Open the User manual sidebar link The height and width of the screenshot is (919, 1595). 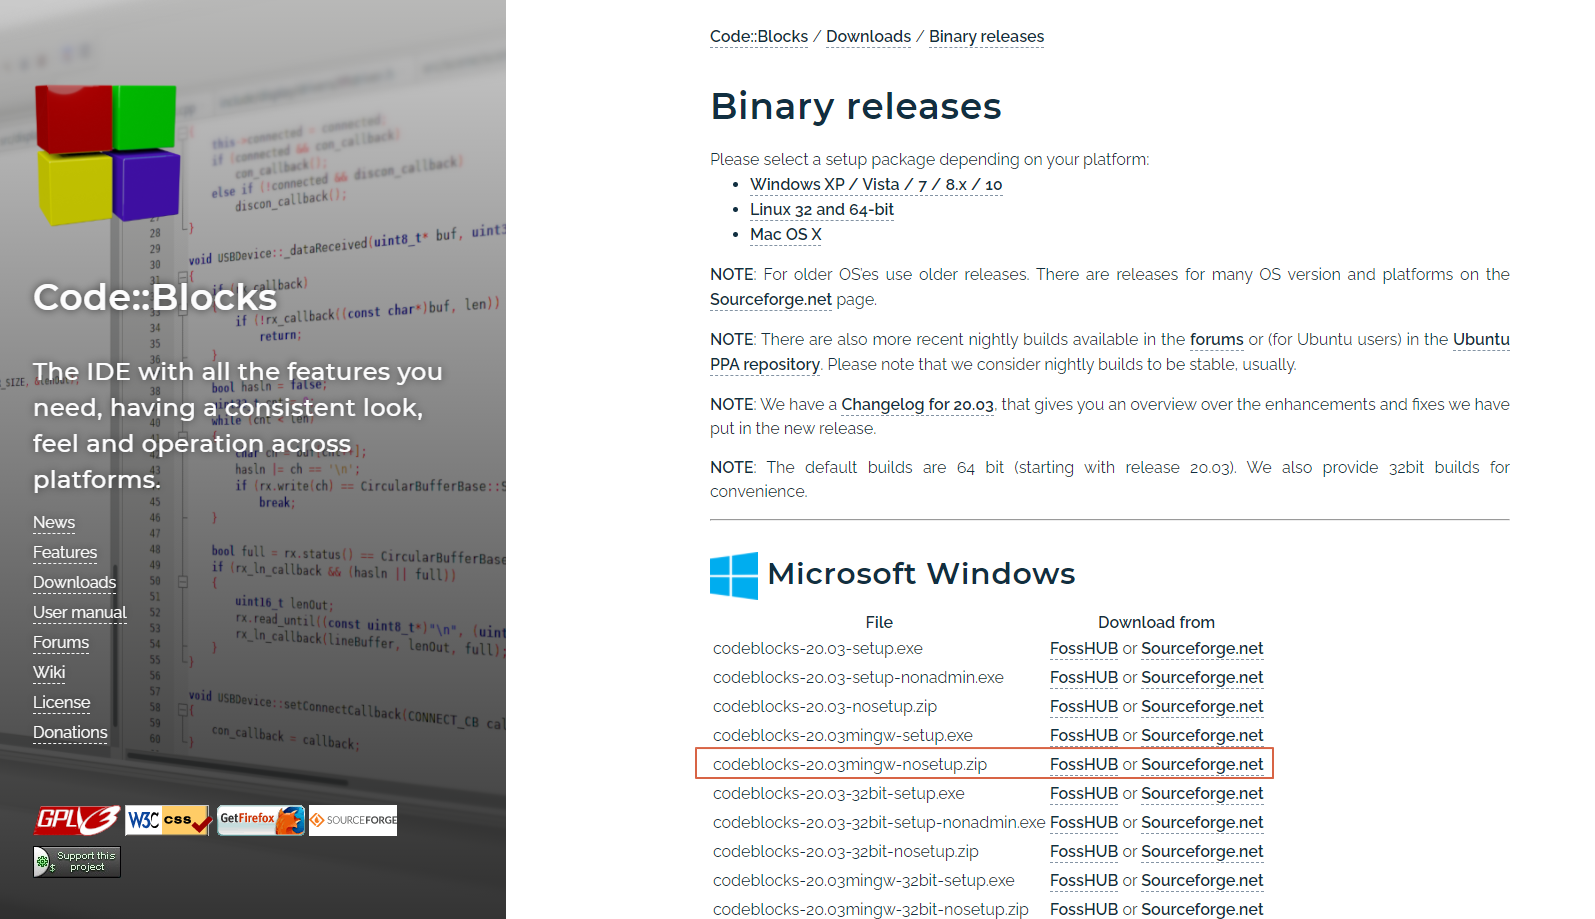80,613
